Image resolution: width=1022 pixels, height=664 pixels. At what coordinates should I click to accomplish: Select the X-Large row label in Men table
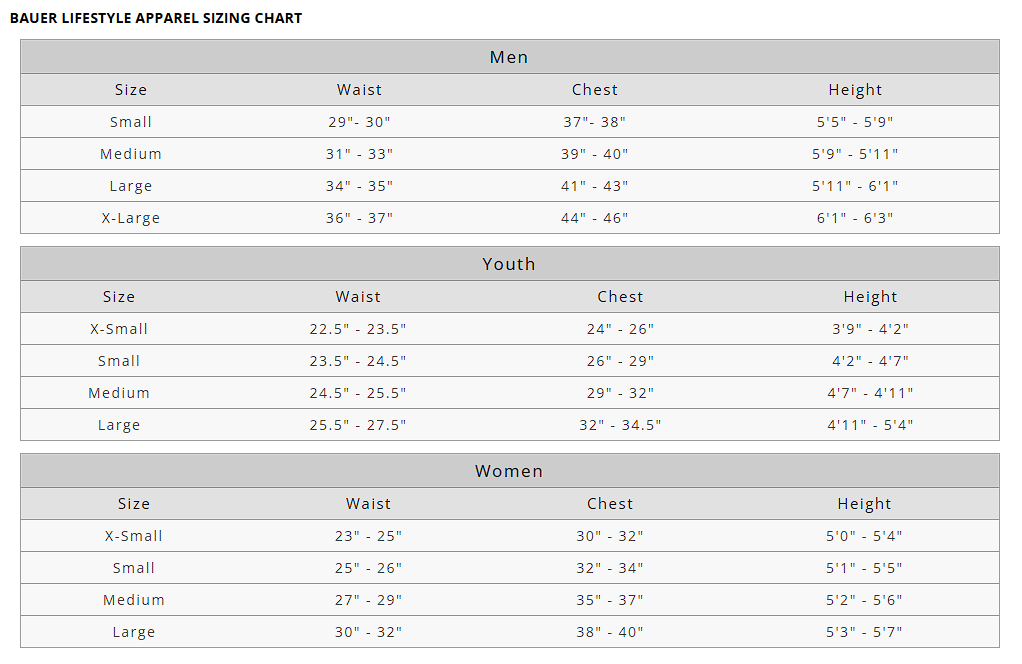tap(131, 218)
